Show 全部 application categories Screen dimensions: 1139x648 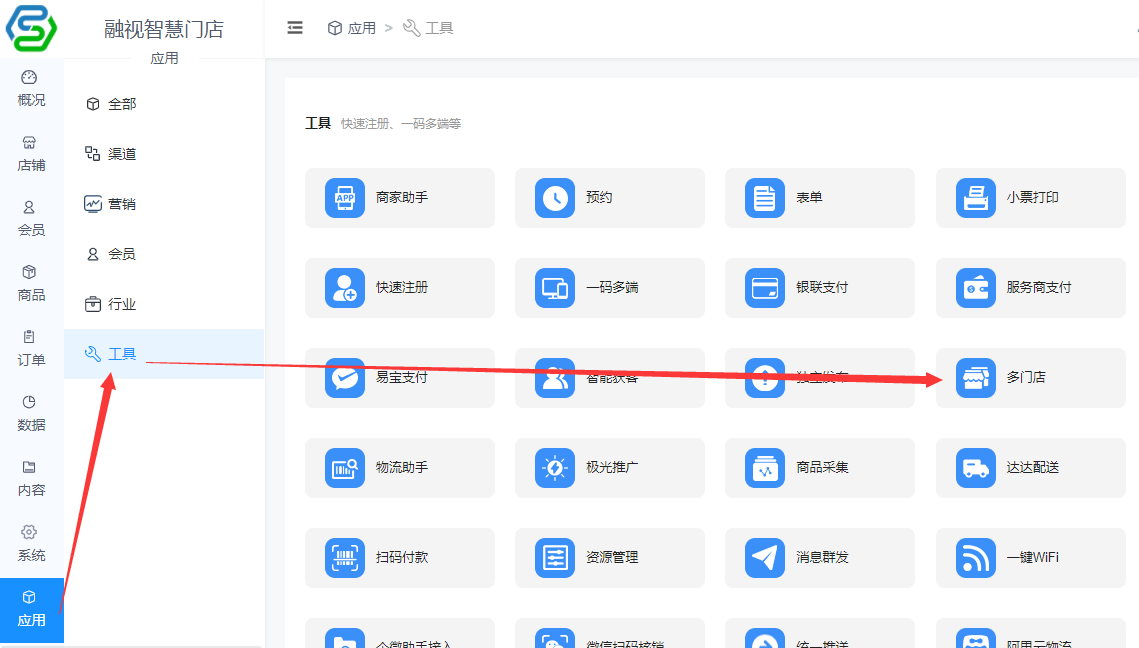(163, 104)
